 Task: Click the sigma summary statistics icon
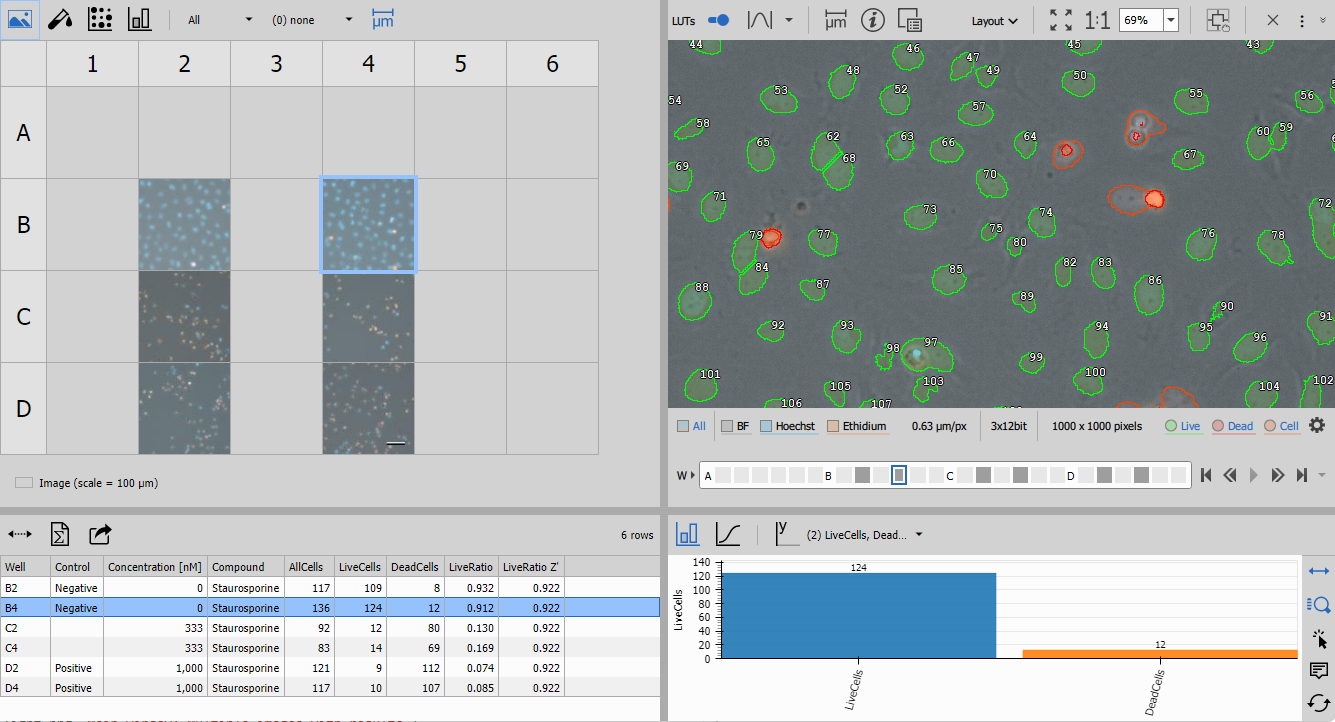(x=59, y=535)
